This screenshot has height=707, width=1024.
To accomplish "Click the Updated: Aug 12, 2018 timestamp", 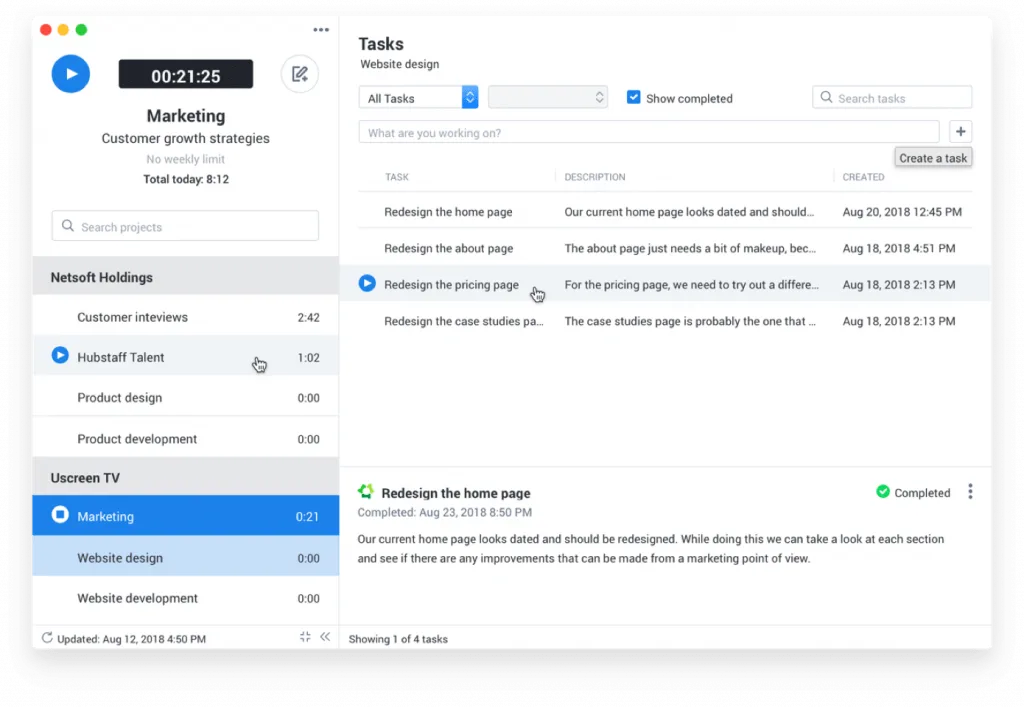I will coord(131,638).
